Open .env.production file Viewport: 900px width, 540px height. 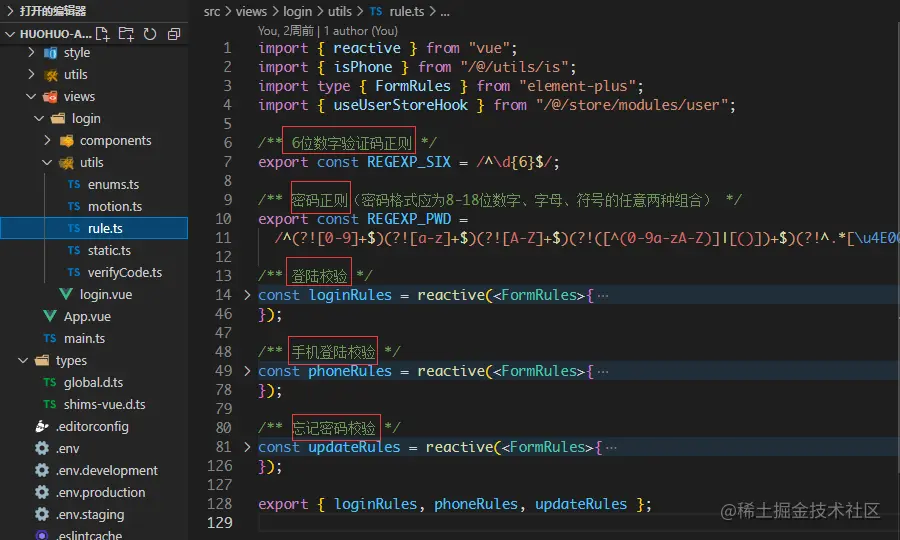point(100,492)
